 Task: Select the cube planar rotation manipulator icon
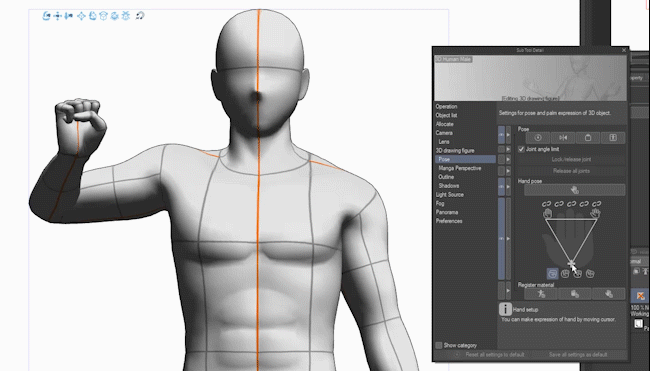(x=104, y=16)
